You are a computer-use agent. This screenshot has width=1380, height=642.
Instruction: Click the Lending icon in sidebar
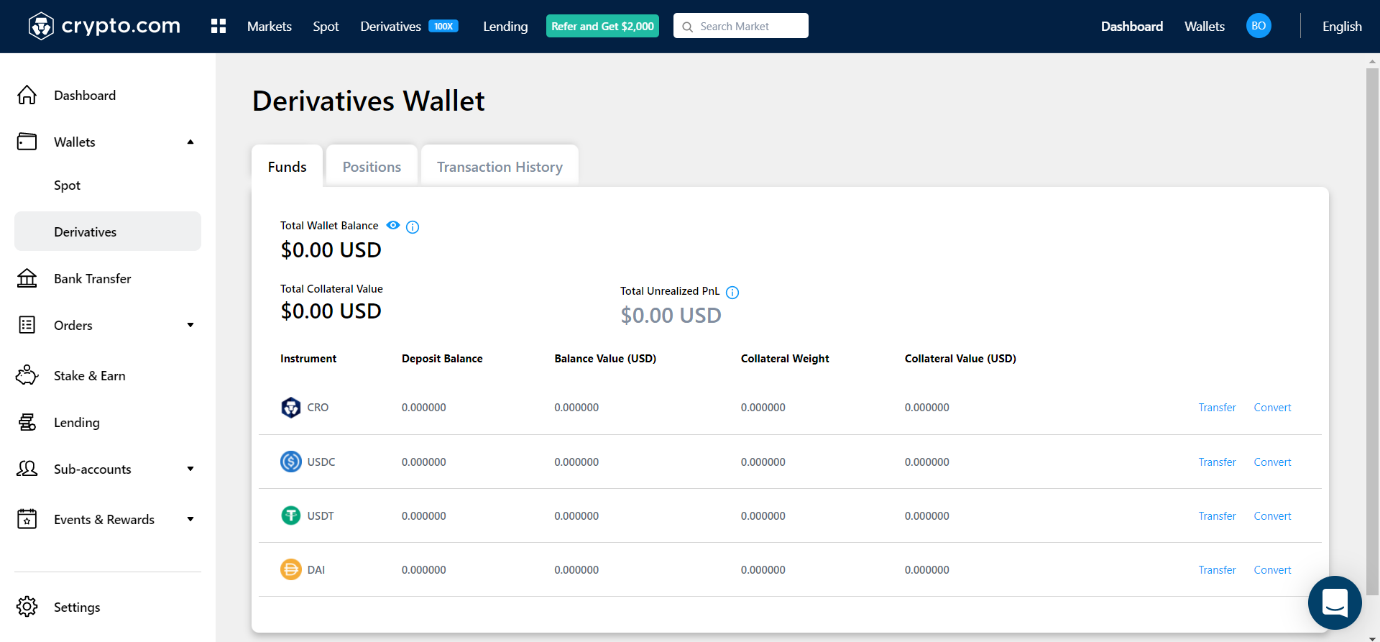pyautogui.click(x=27, y=422)
